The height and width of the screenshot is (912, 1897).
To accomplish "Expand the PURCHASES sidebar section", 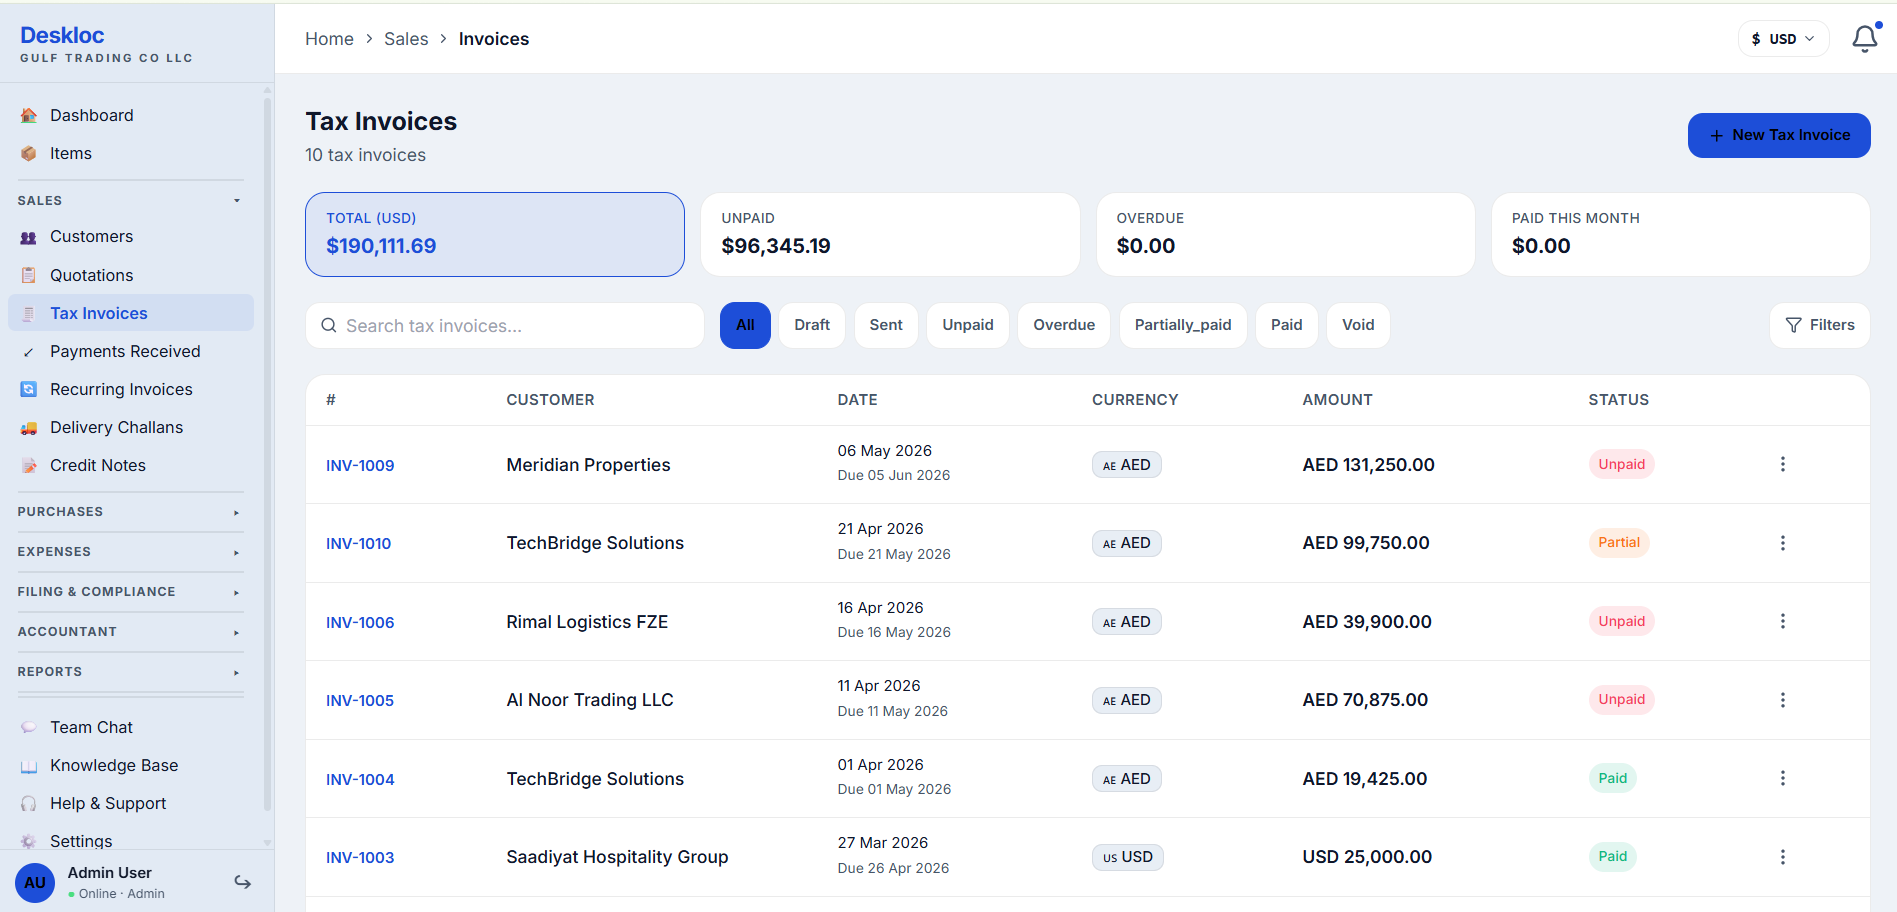I will pos(130,512).
